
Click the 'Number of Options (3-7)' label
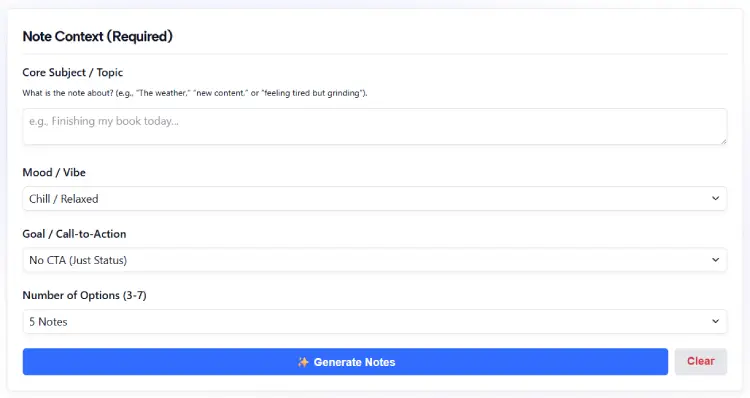coord(84,295)
